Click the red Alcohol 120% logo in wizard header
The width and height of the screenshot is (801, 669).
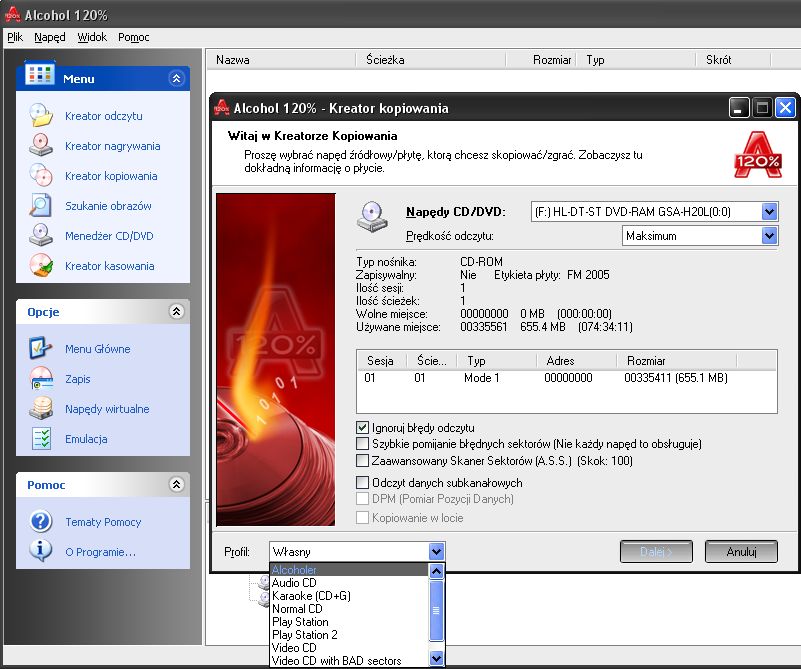click(758, 155)
